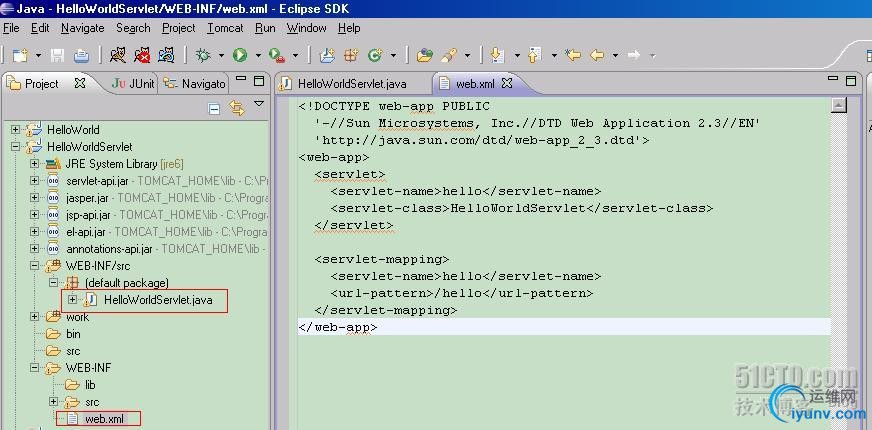The width and height of the screenshot is (872, 430).
Task: Select HelloWorldServlet.java in the project tree
Action: 158,300
